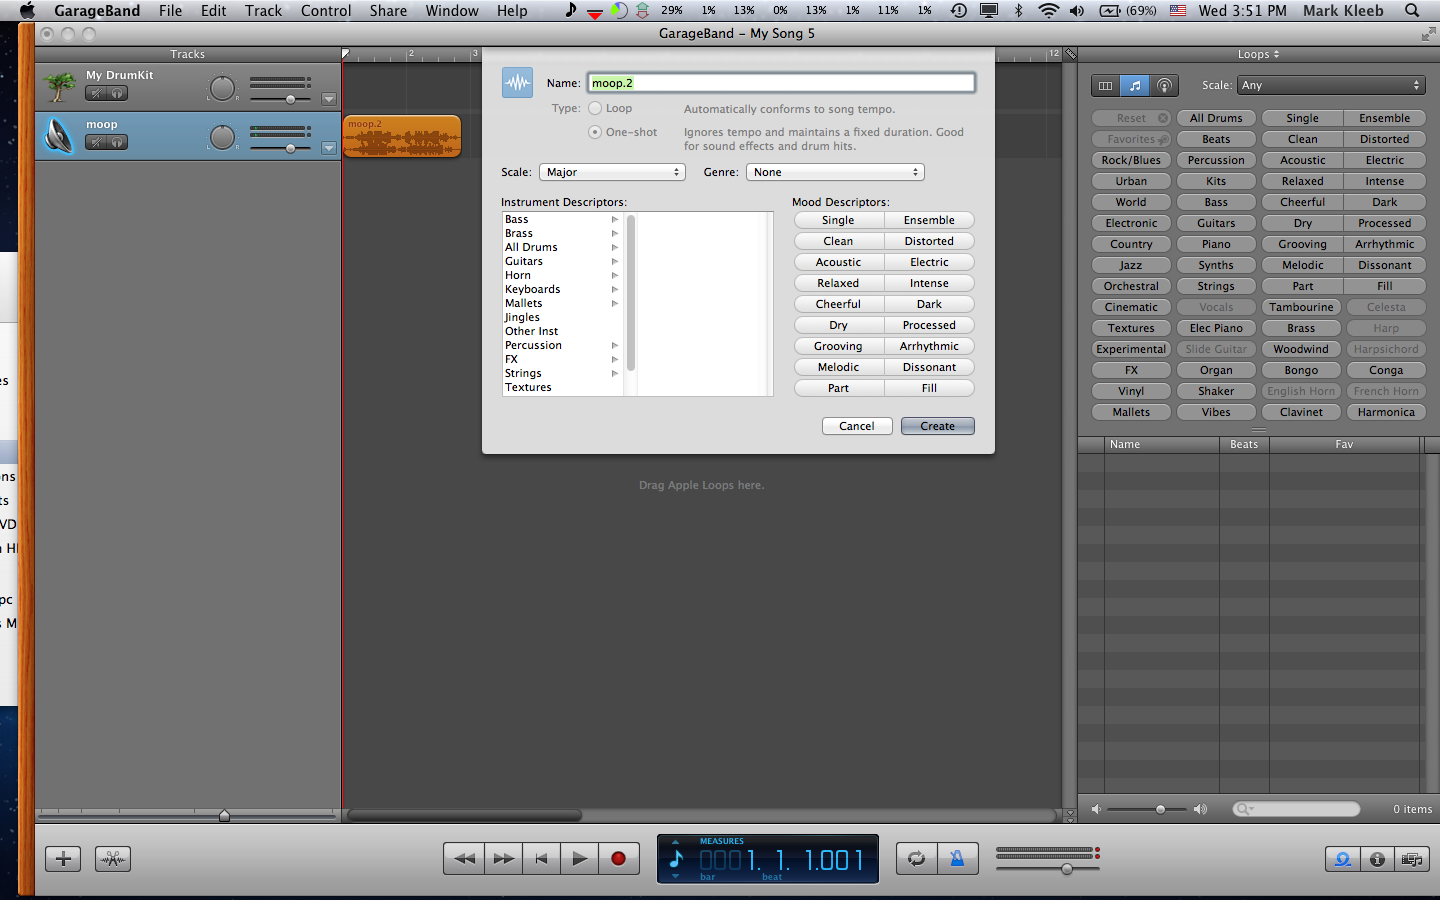Click the fast forward transport button

pyautogui.click(x=503, y=858)
